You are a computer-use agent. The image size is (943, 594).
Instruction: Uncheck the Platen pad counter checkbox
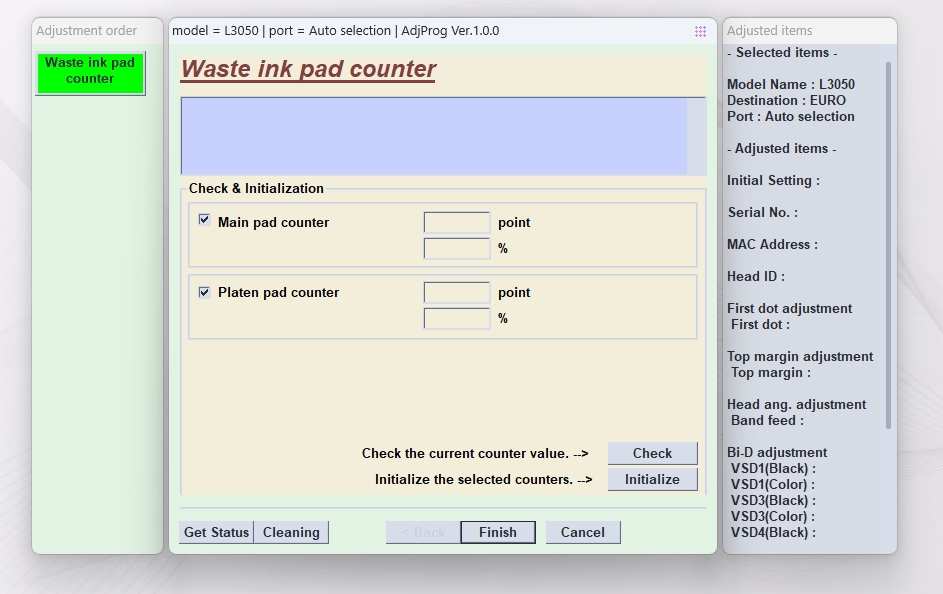click(x=204, y=292)
